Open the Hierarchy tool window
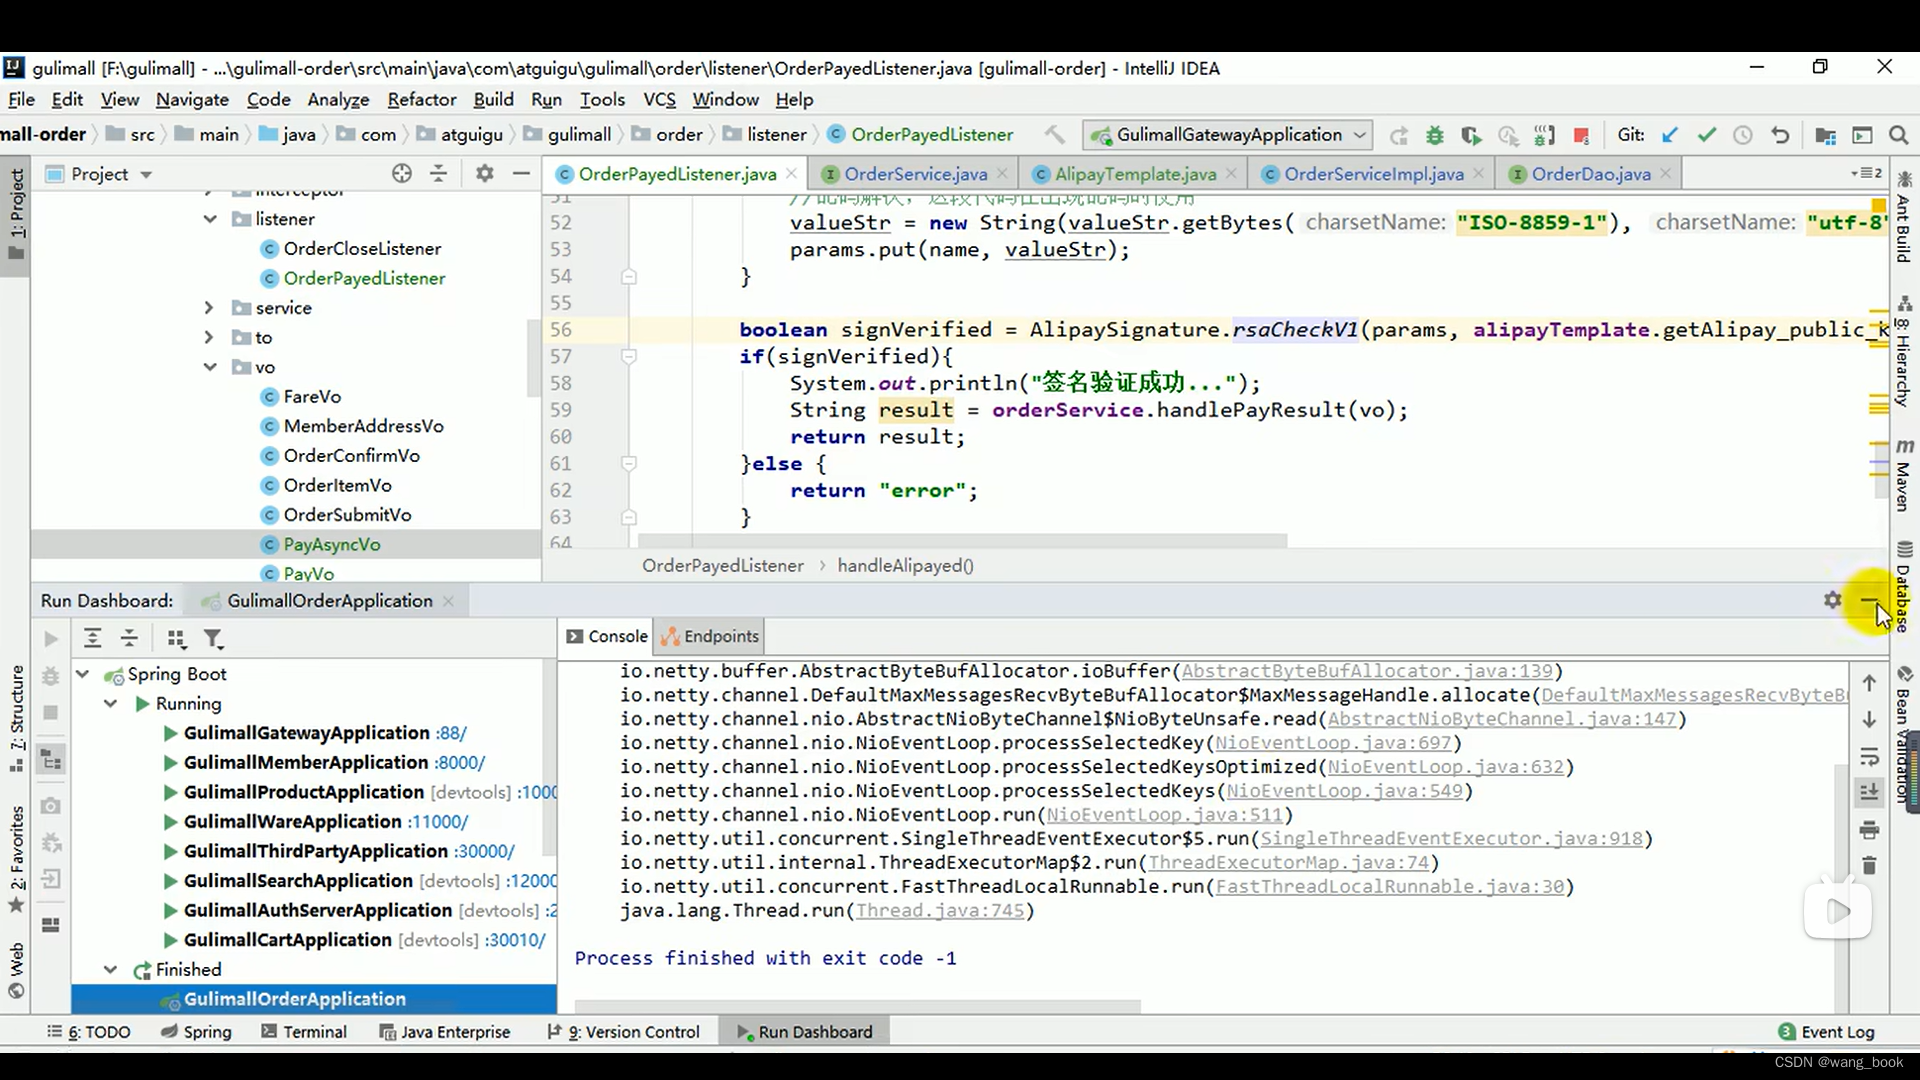The image size is (1920, 1080). pos(1904,352)
